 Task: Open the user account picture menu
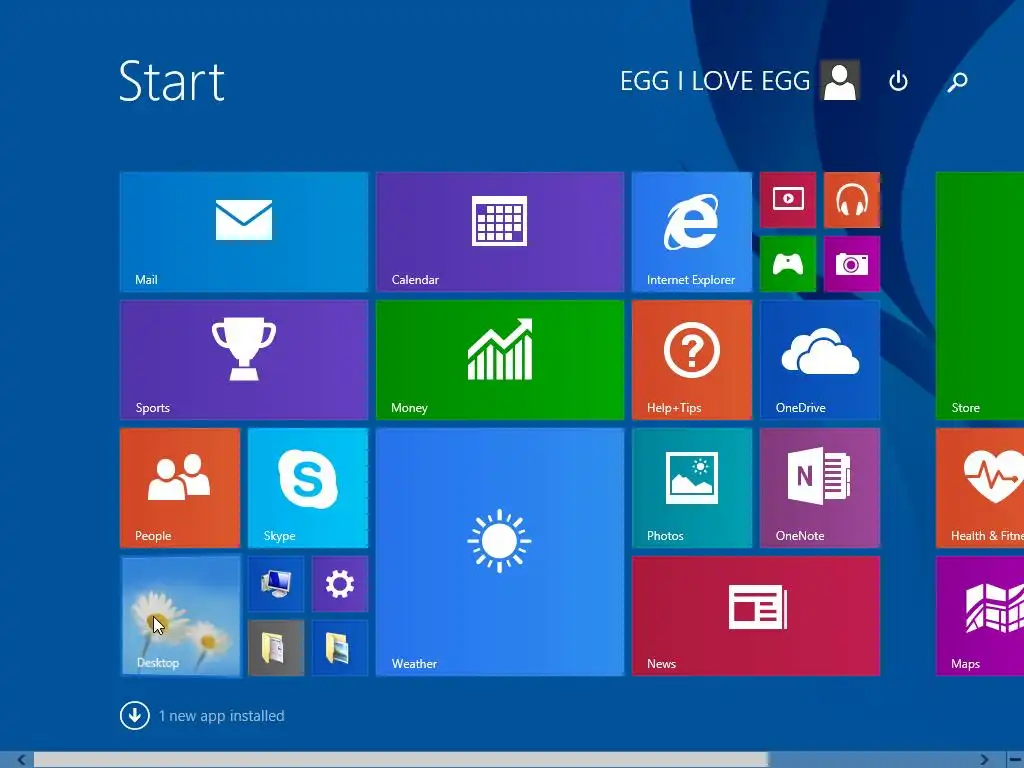tap(840, 81)
